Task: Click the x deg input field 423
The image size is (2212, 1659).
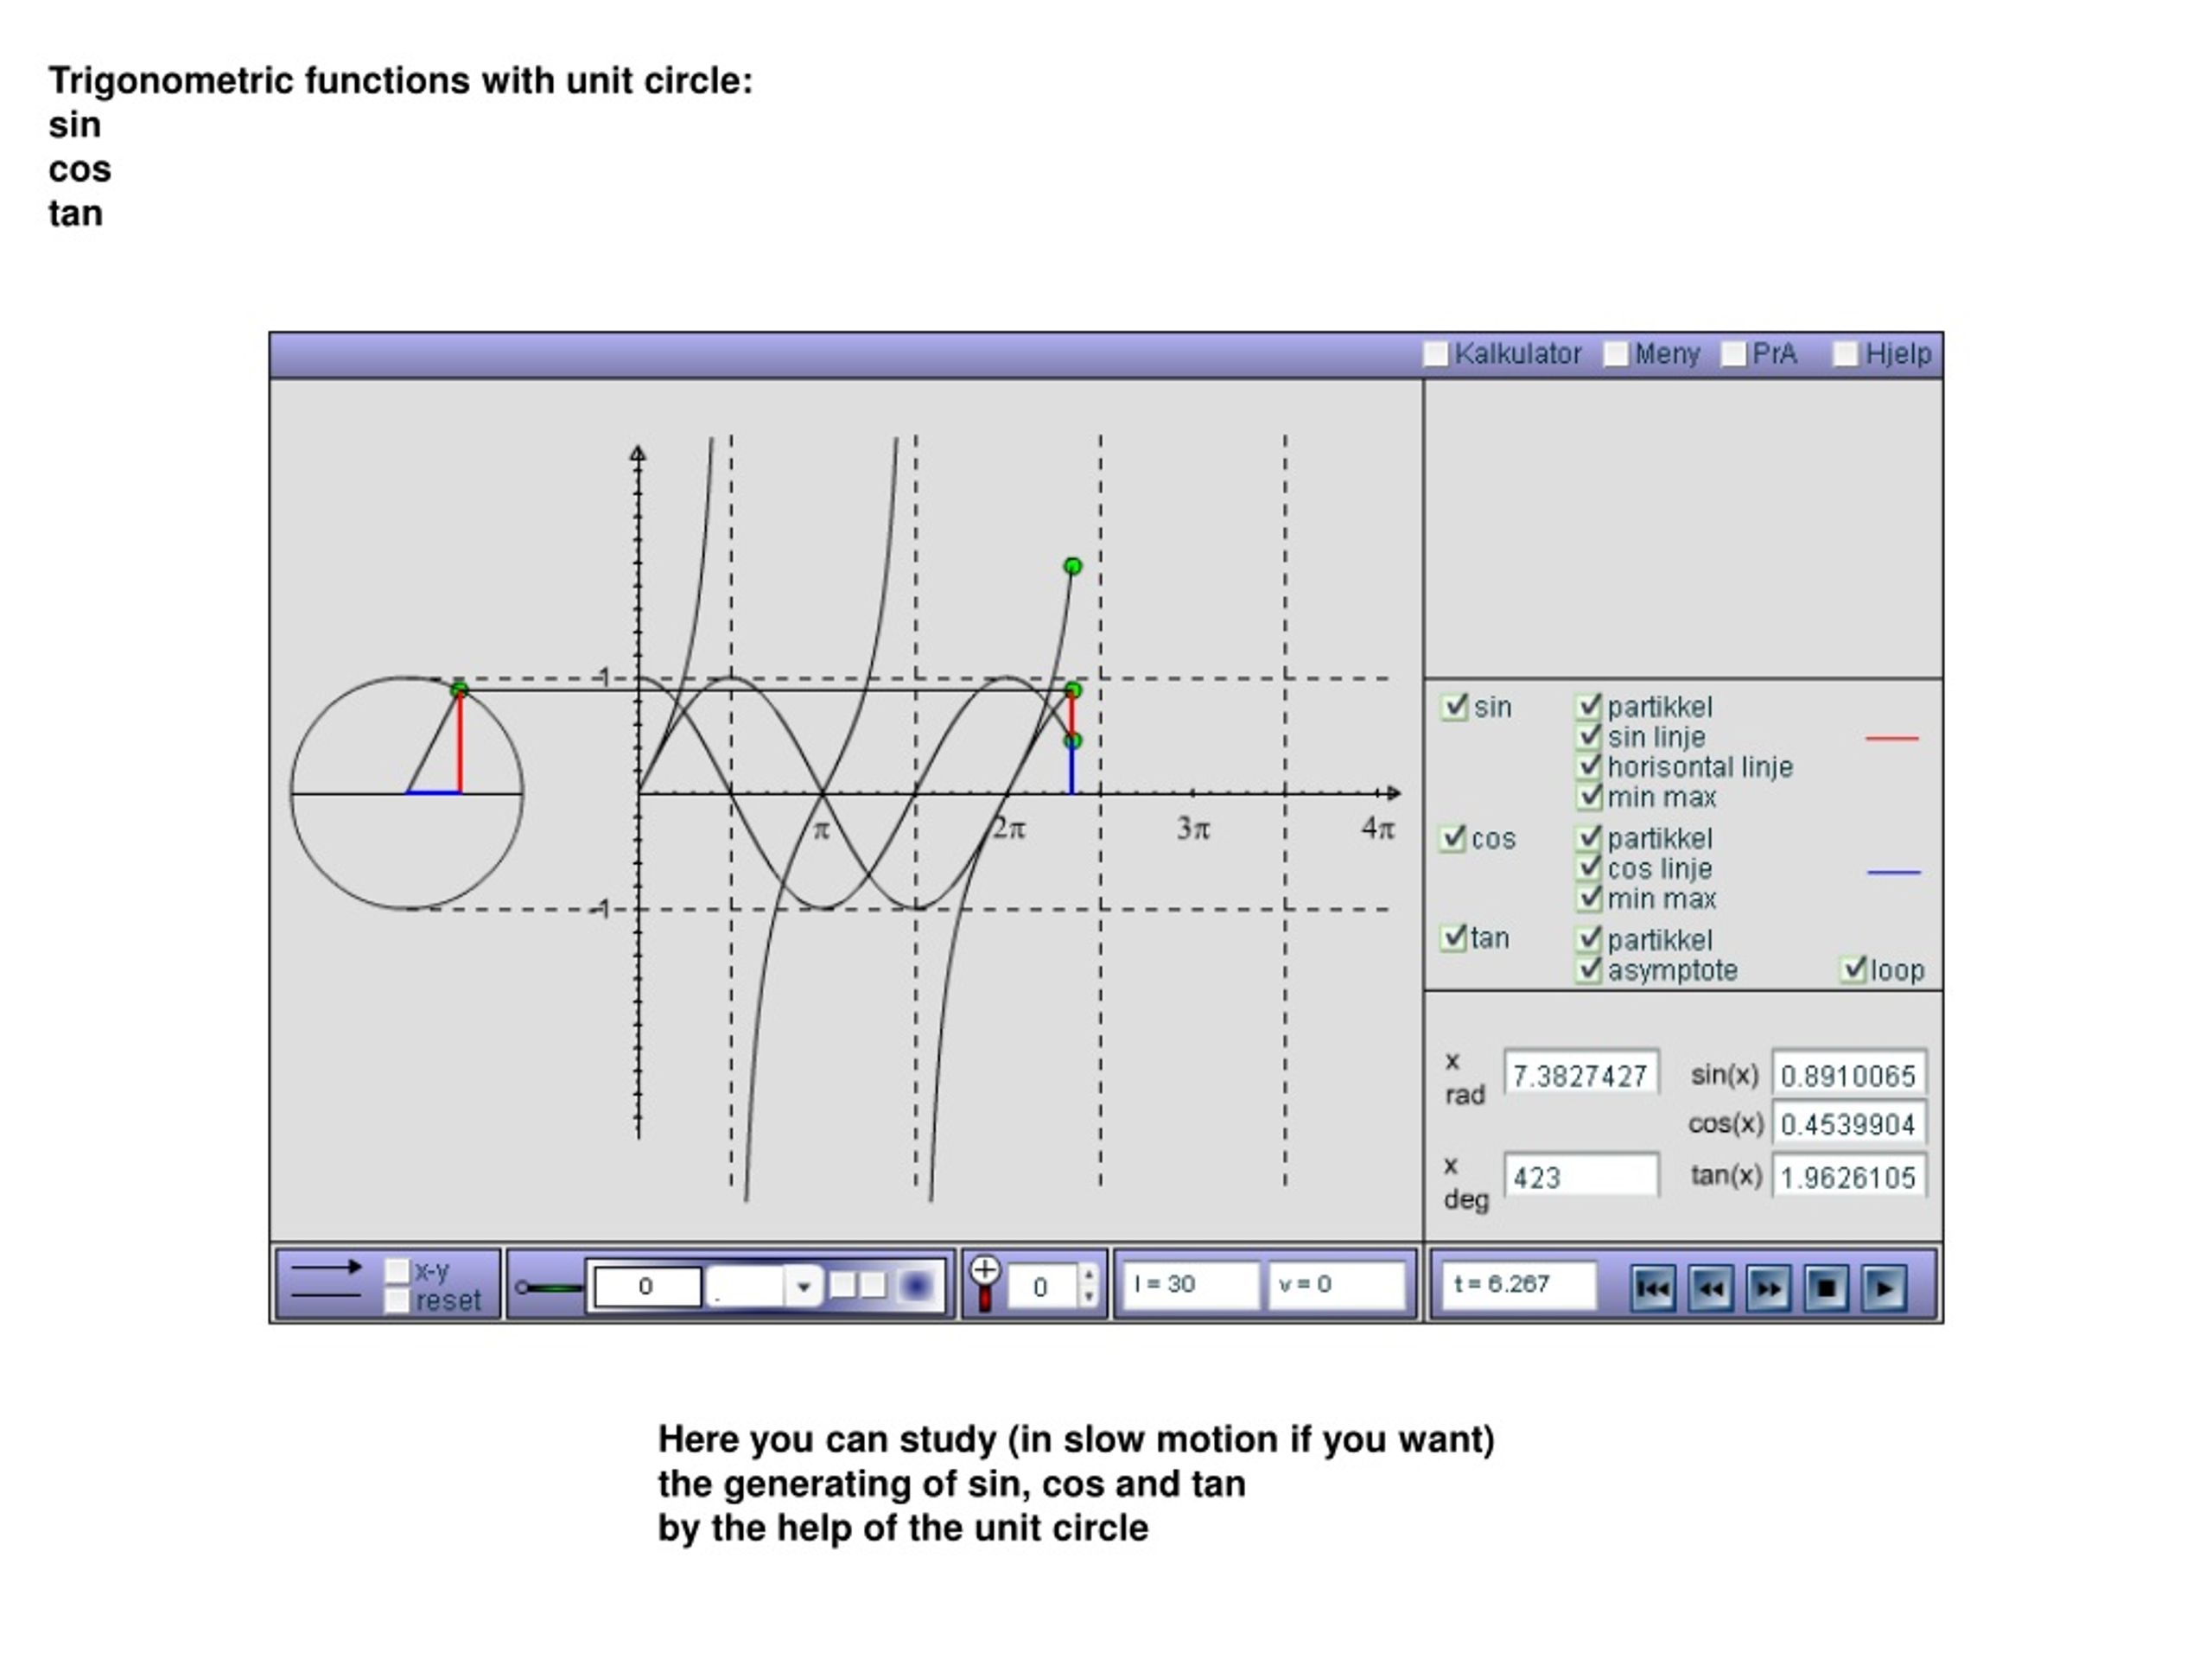Action: coord(1580,1177)
